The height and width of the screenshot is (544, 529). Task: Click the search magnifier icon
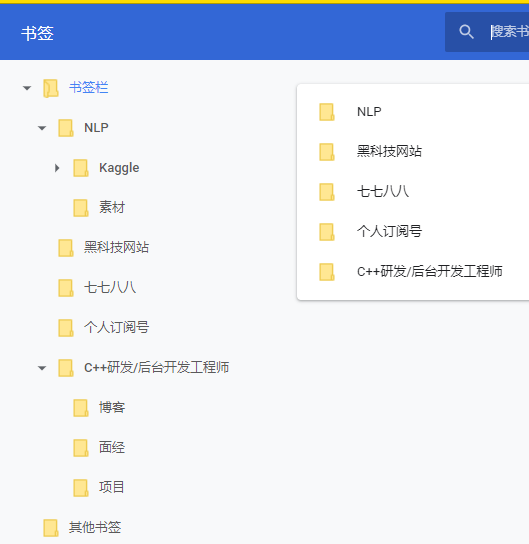coord(466,32)
